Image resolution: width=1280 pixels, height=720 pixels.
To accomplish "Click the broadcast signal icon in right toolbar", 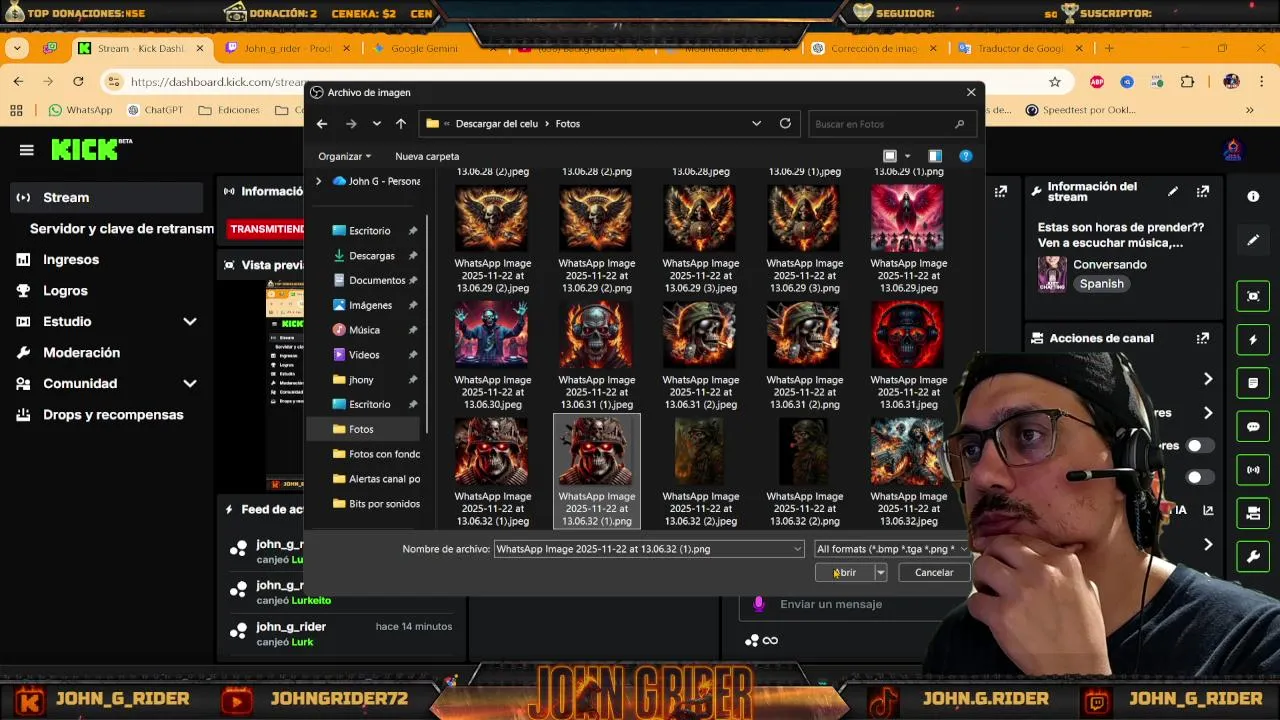I will (1253, 470).
